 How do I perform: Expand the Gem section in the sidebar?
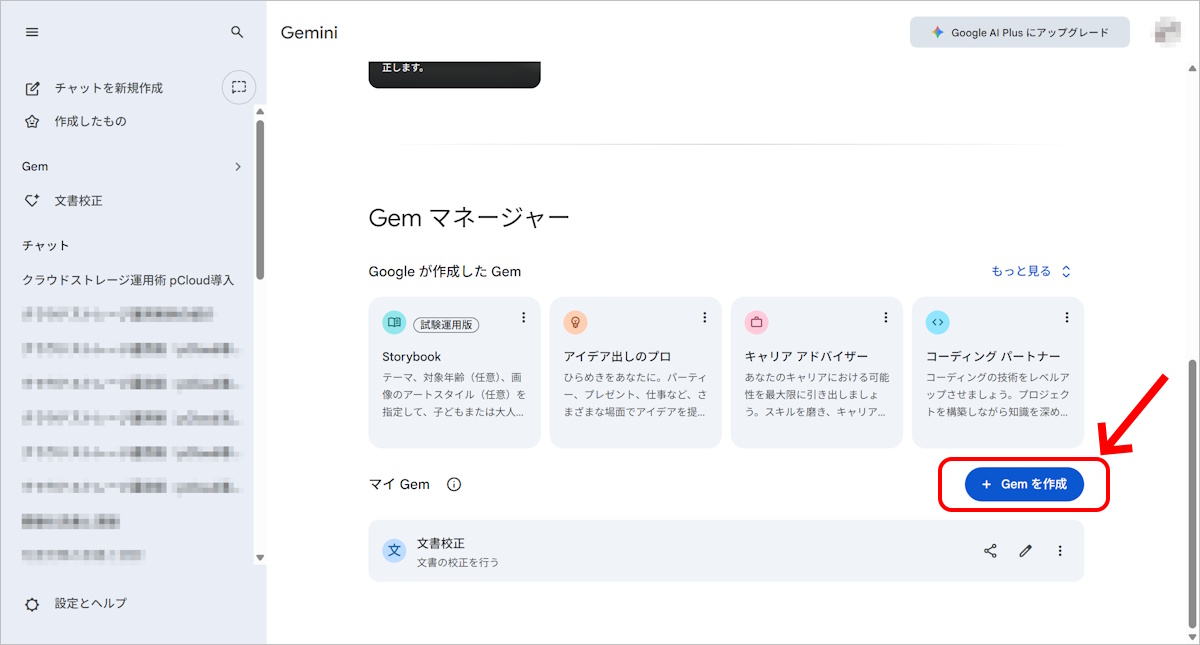coord(239,166)
